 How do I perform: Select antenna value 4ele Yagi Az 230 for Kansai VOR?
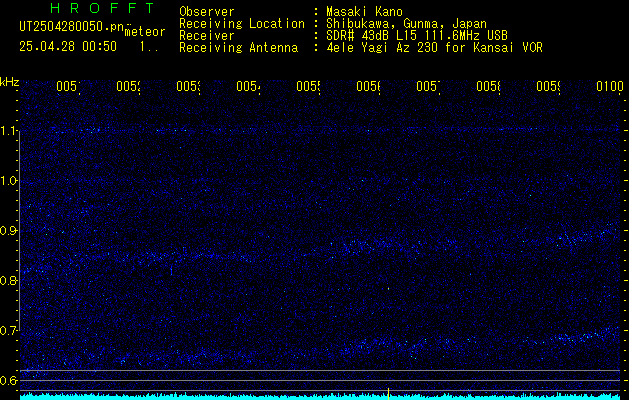point(434,48)
